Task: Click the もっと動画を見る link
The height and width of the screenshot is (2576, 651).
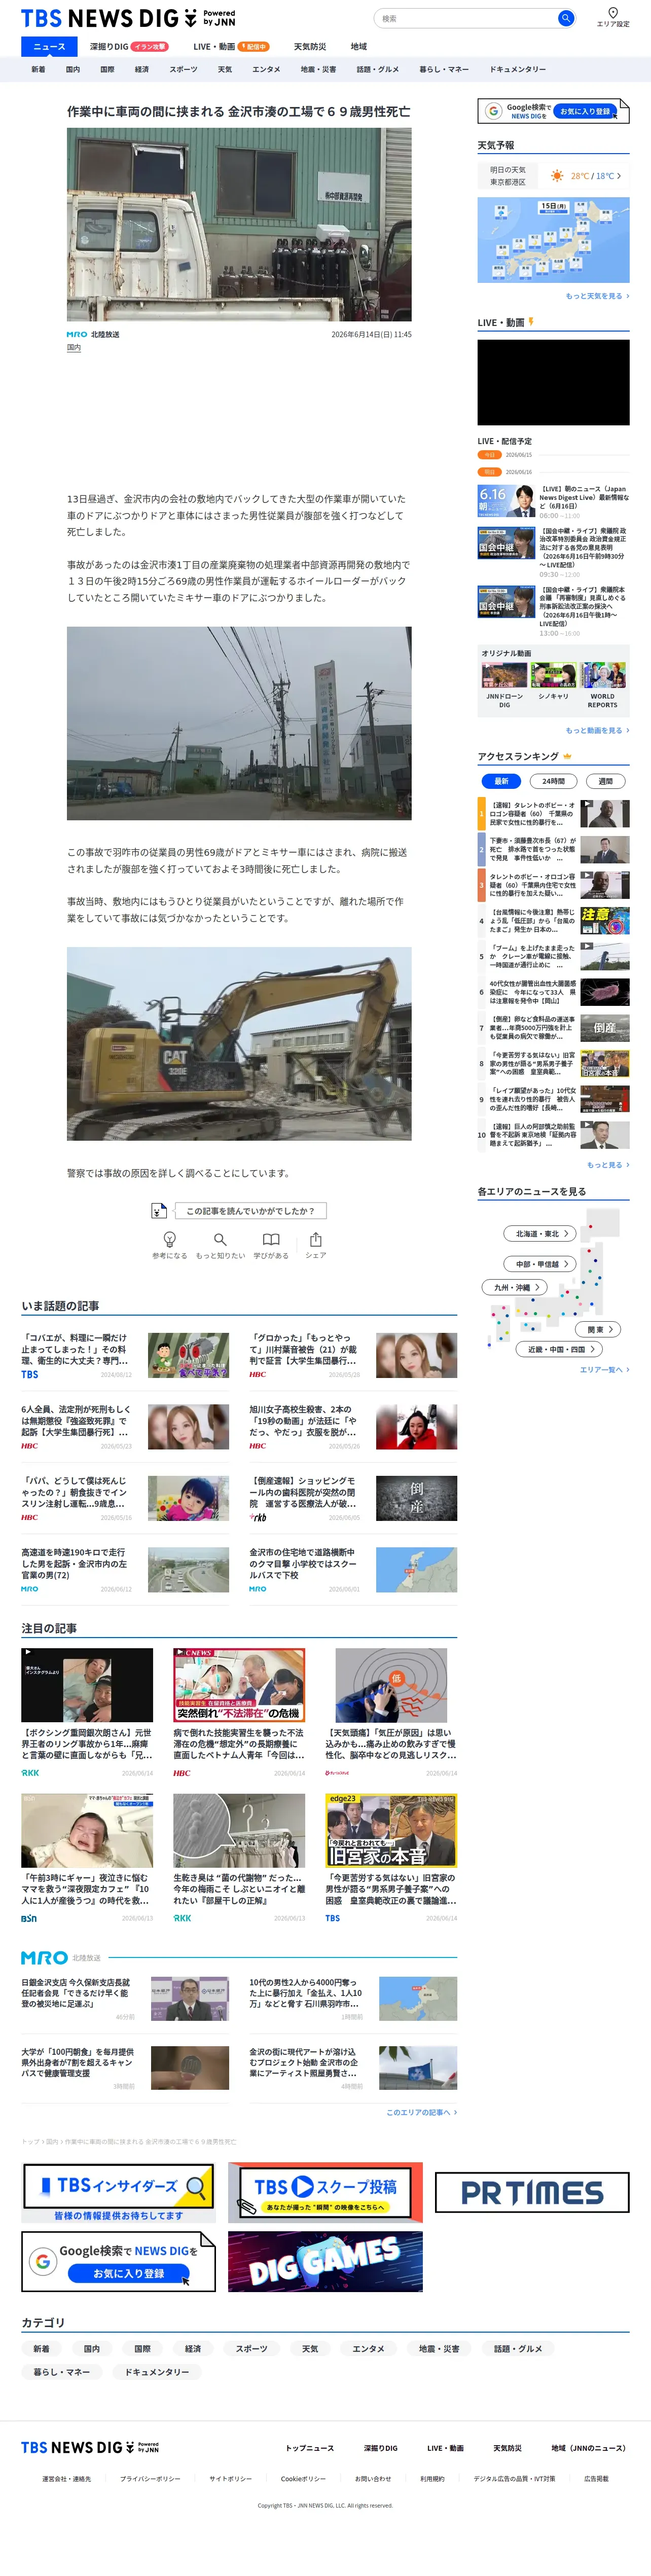Action: [597, 730]
